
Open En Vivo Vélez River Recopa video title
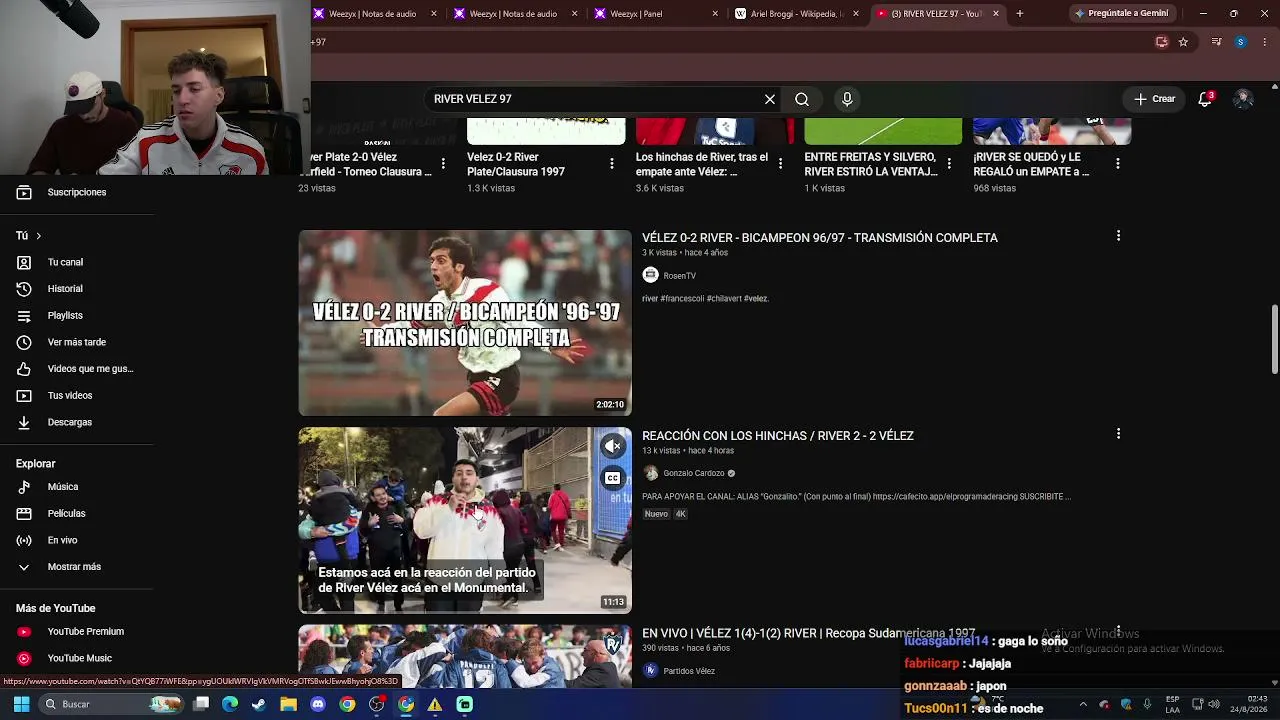[x=808, y=633]
